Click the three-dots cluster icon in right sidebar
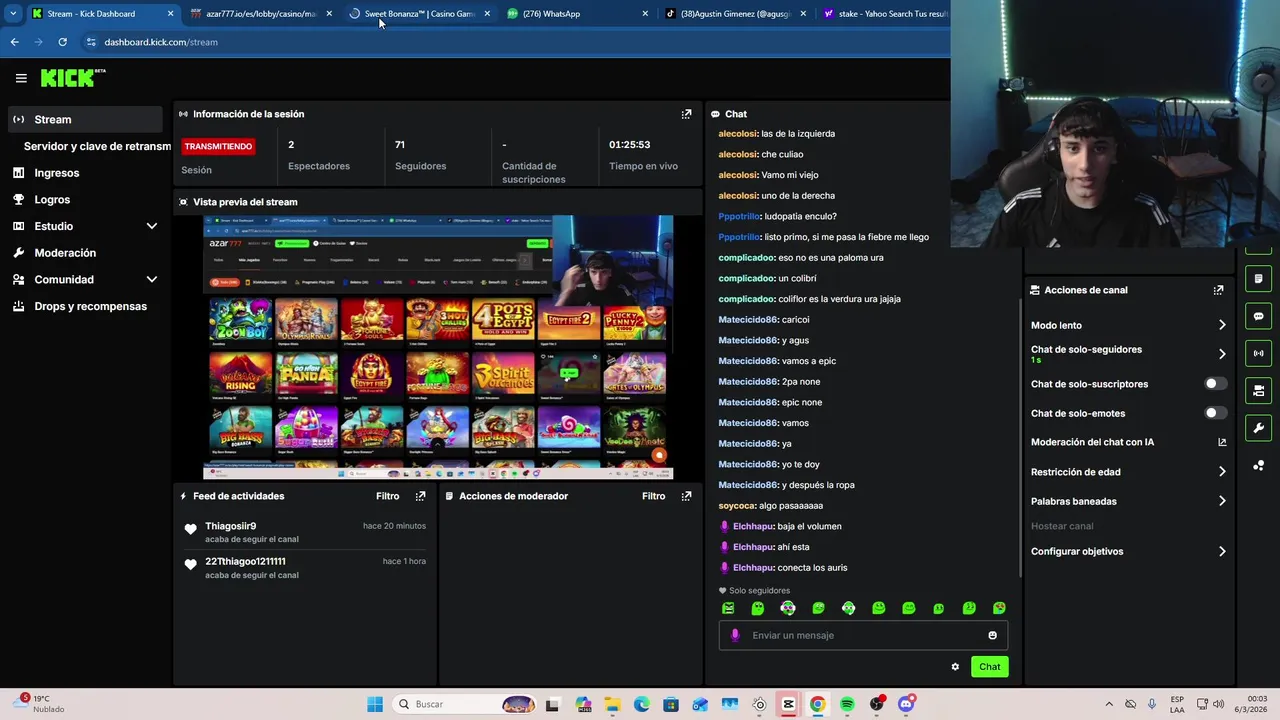This screenshot has height=720, width=1280. (1258, 466)
